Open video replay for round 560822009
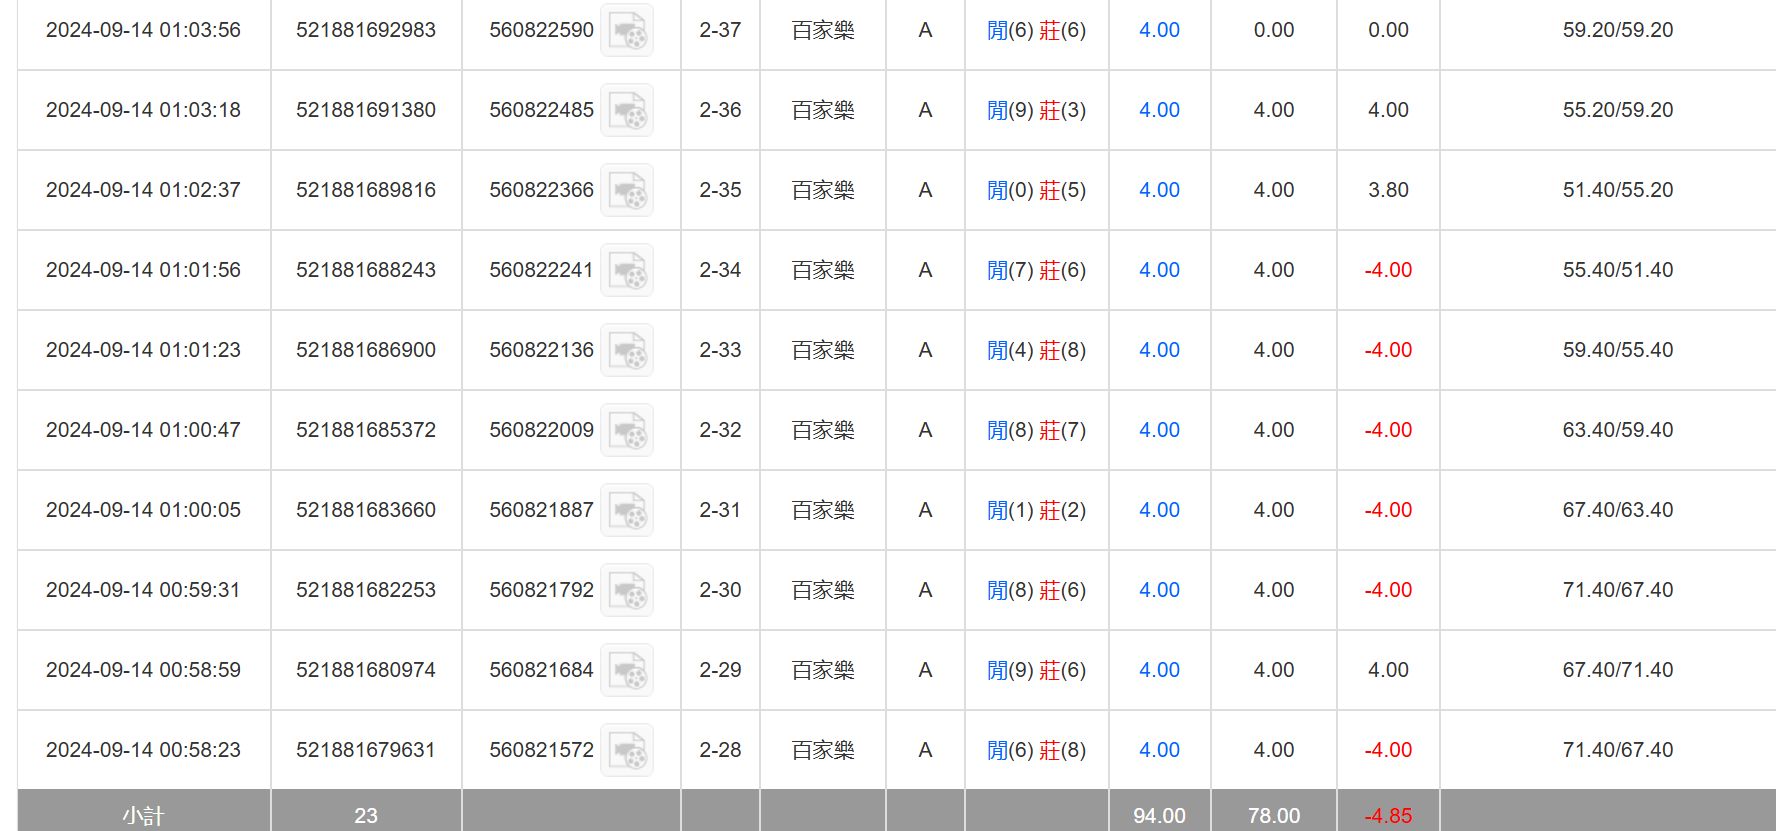The height and width of the screenshot is (831, 1776). [627, 431]
